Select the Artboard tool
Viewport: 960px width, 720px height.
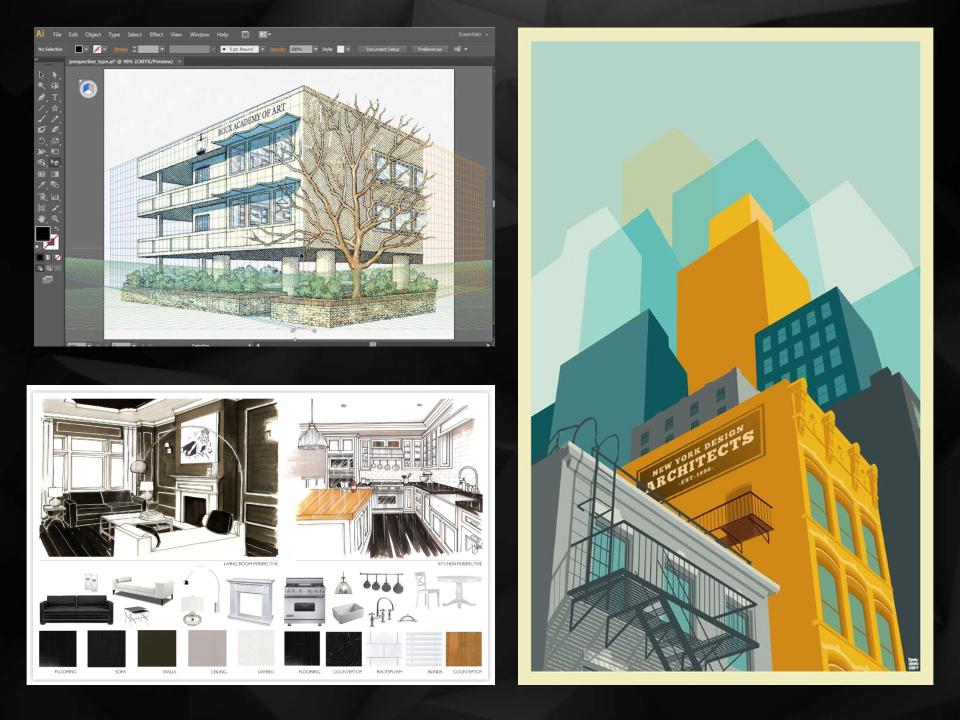[x=42, y=207]
